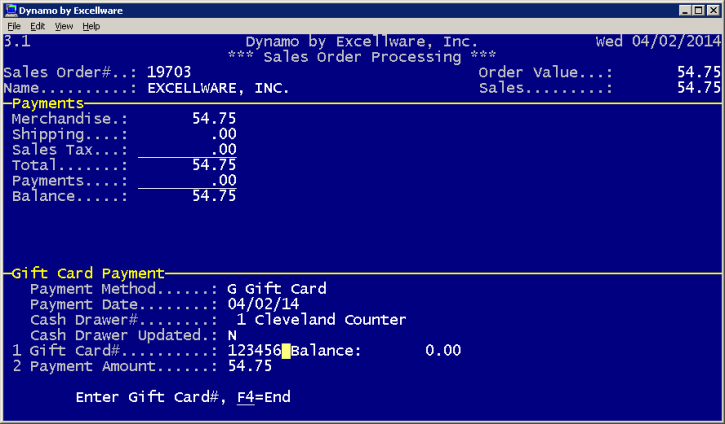Select sales order number 19703
The width and height of the screenshot is (725, 424).
click(x=169, y=72)
